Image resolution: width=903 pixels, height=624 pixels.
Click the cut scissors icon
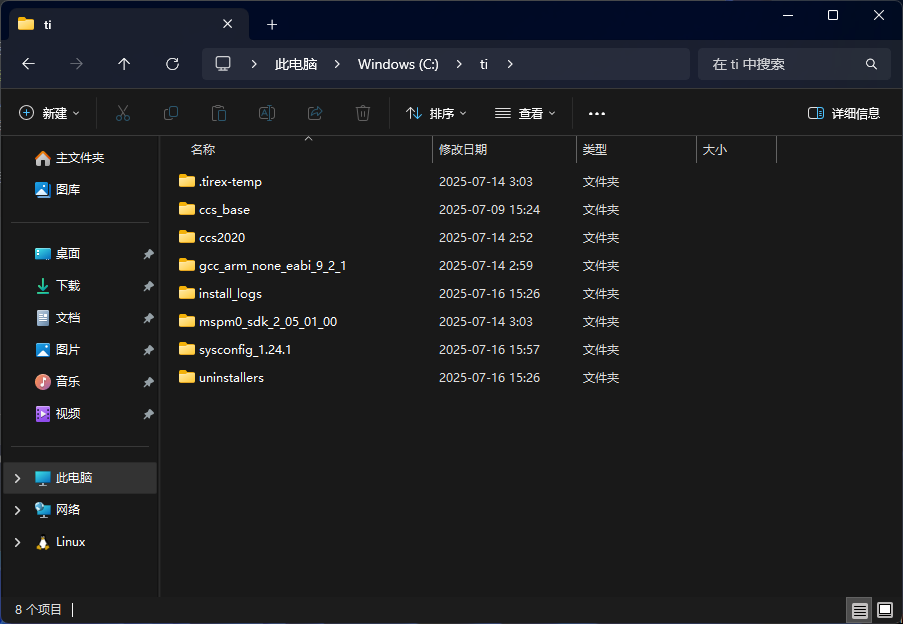123,113
